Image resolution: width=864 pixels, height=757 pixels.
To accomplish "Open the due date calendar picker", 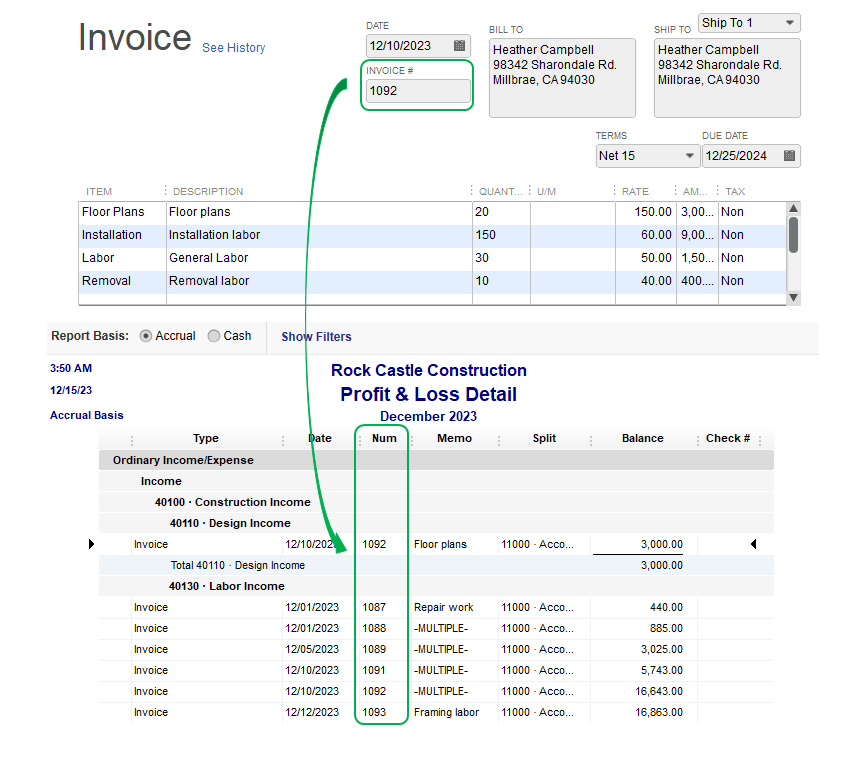I will tap(789, 156).
